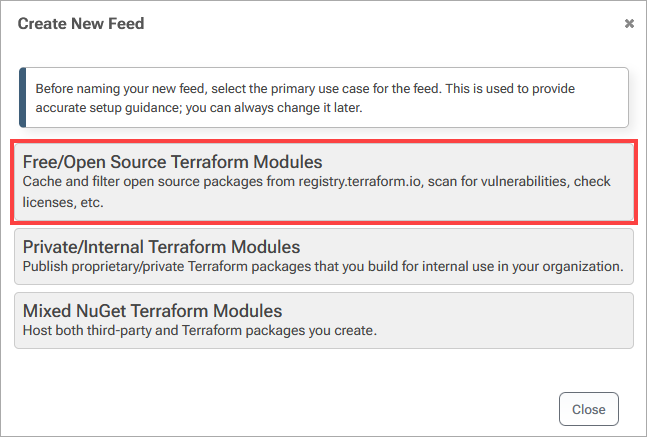Image resolution: width=647 pixels, height=437 pixels.
Task: Click the 'scan for vulnerabilities' text
Action: click(x=497, y=182)
